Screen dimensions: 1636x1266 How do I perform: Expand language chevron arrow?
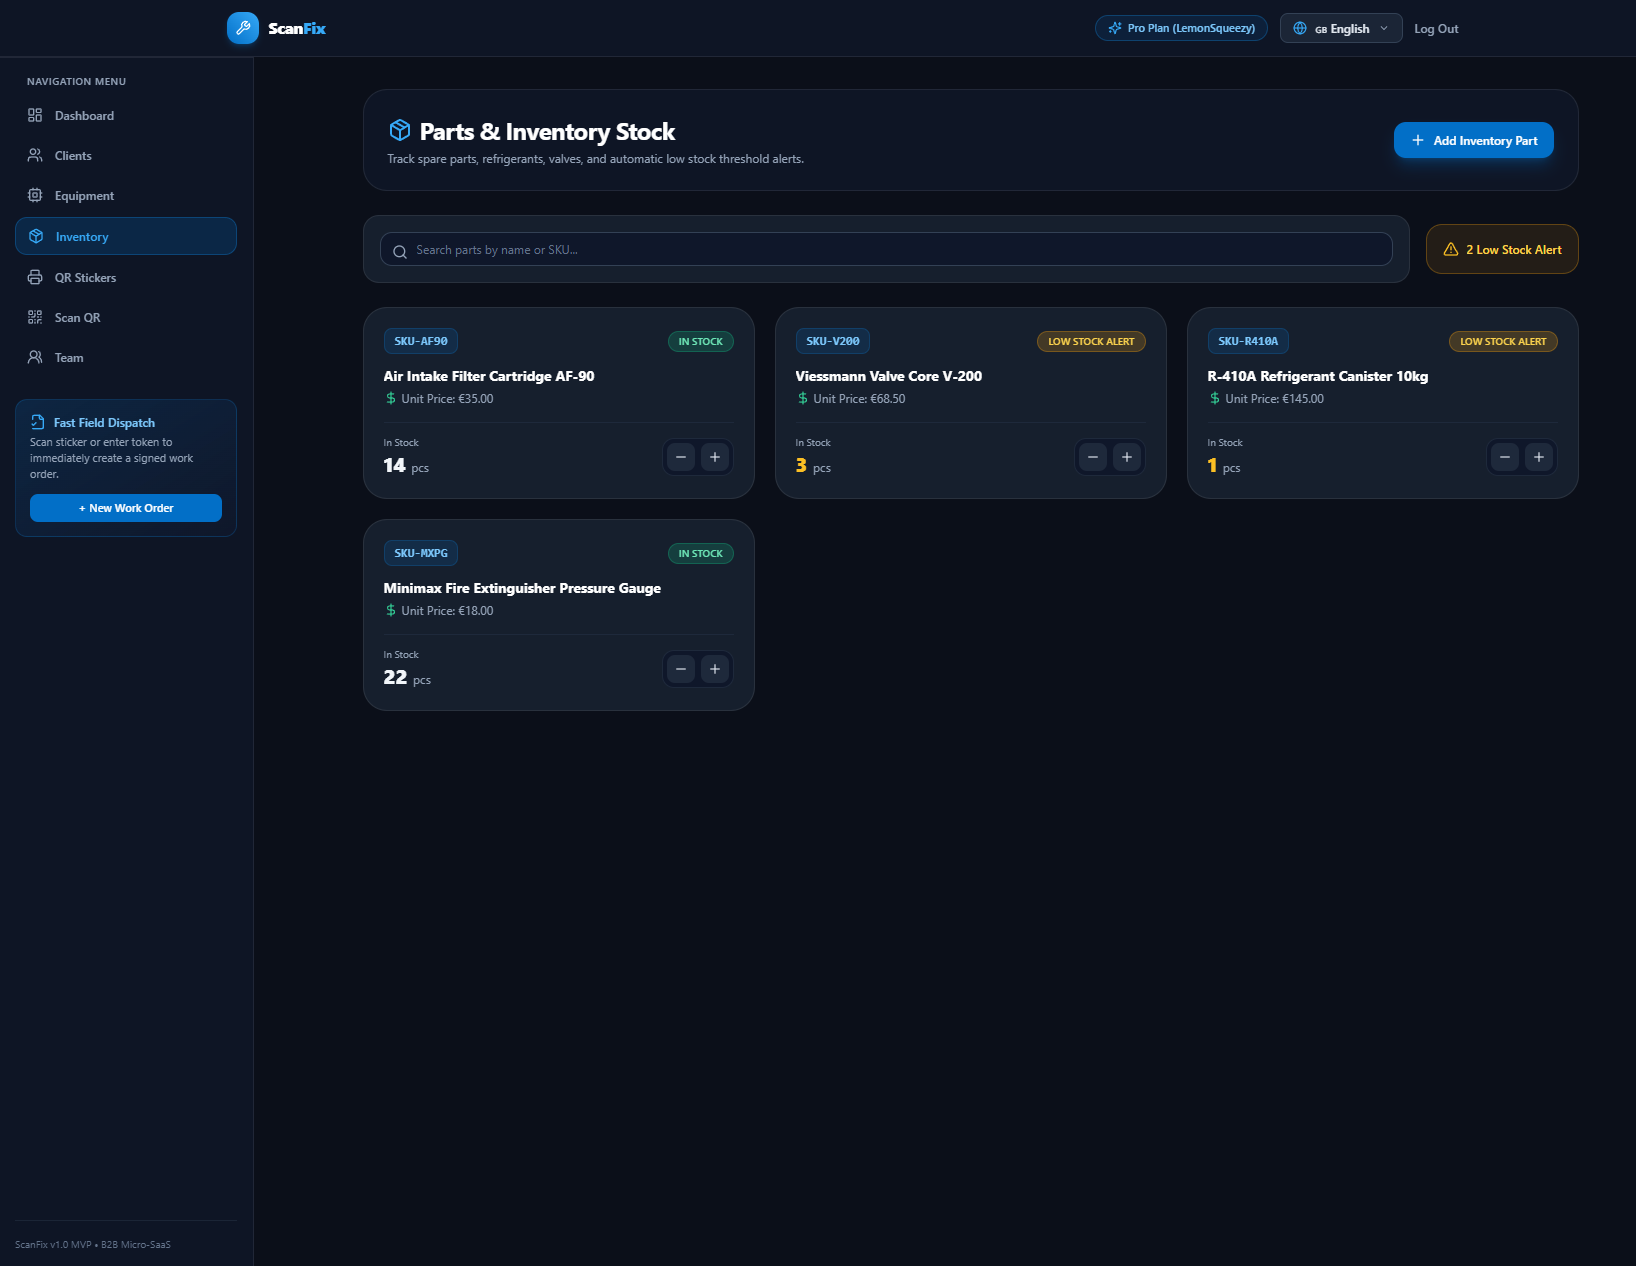pos(1384,28)
